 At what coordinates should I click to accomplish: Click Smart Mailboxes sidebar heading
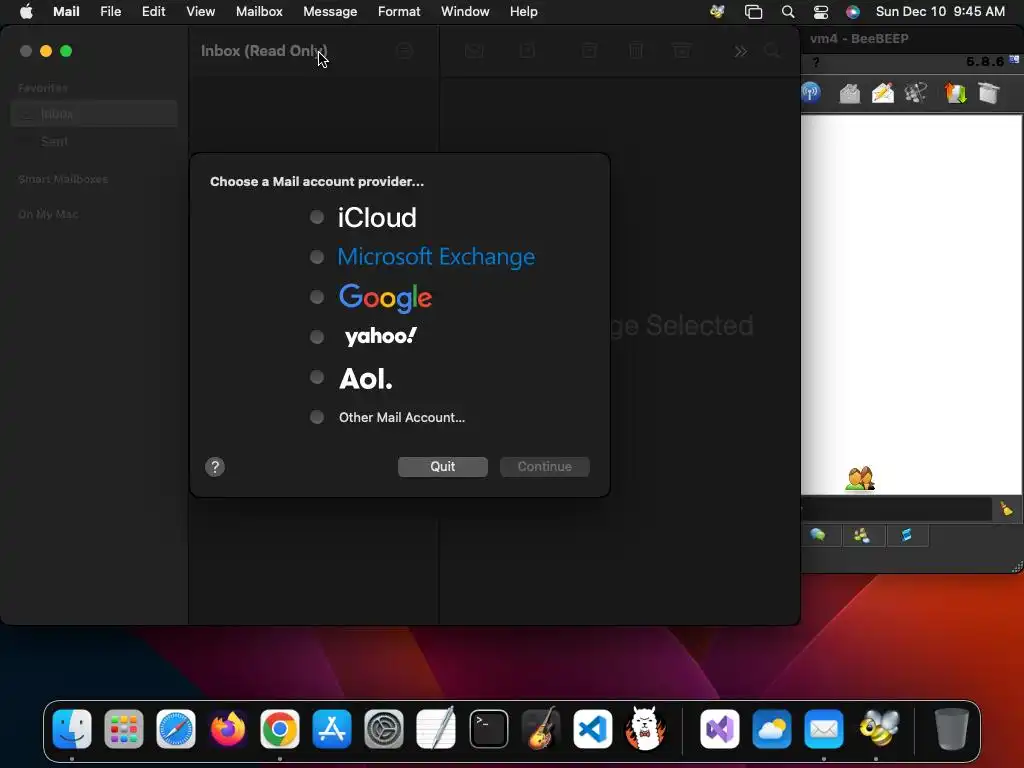click(63, 179)
